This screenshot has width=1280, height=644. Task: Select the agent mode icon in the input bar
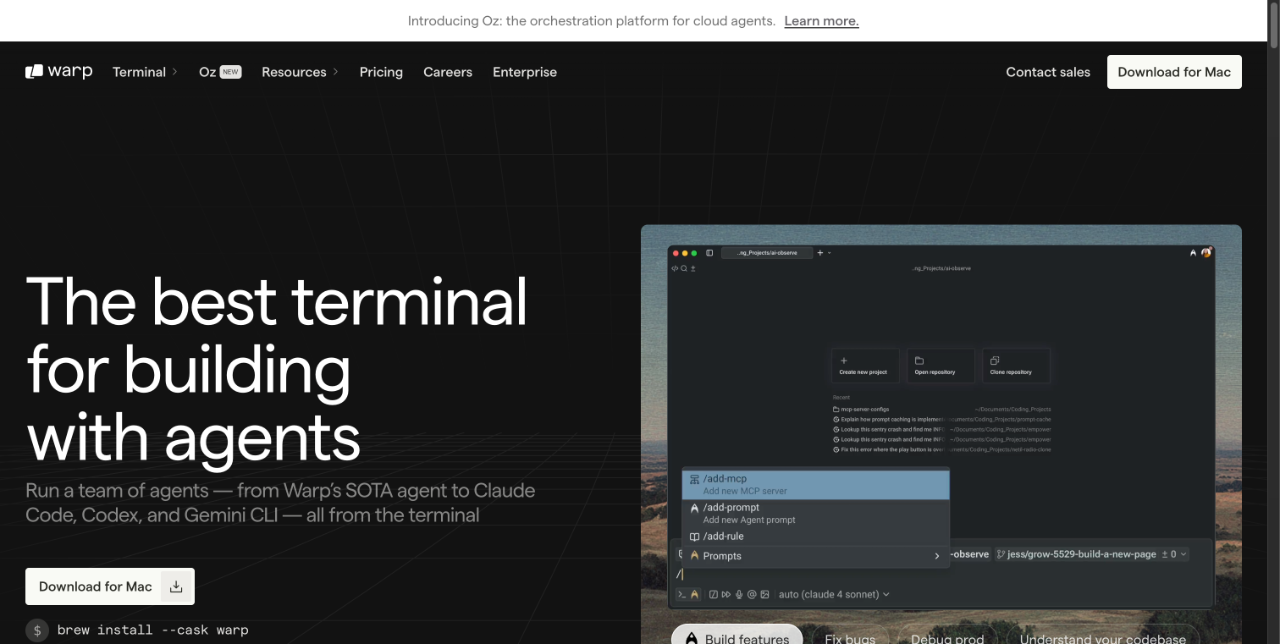click(x=694, y=594)
